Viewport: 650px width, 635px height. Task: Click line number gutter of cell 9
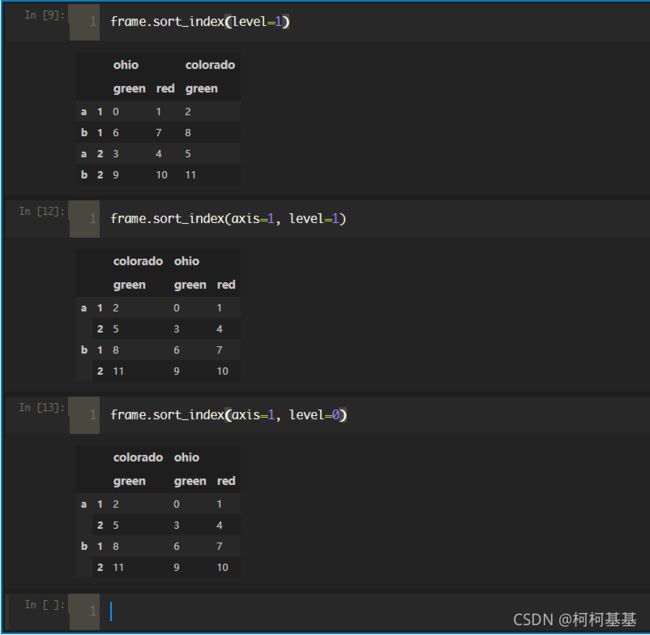click(85, 22)
